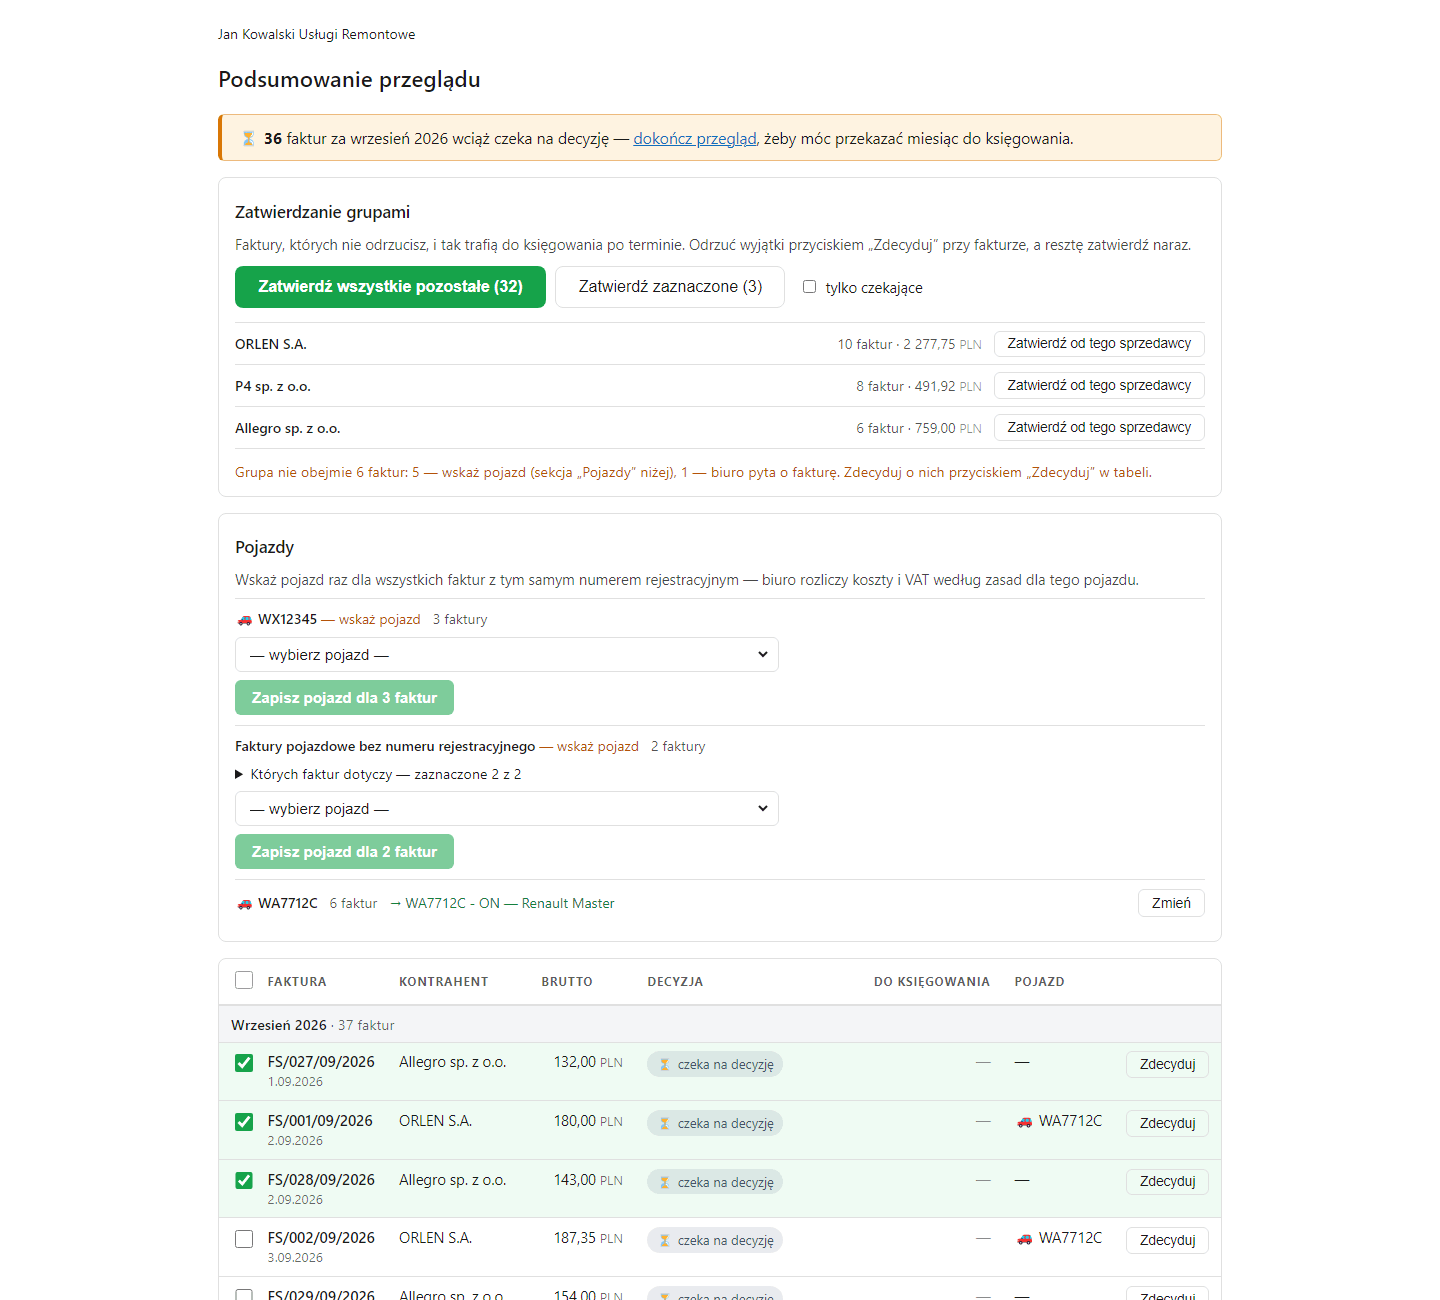
Task: Click 'Zatwierdź wszystkie pozostałe (32)' button
Action: [390, 287]
